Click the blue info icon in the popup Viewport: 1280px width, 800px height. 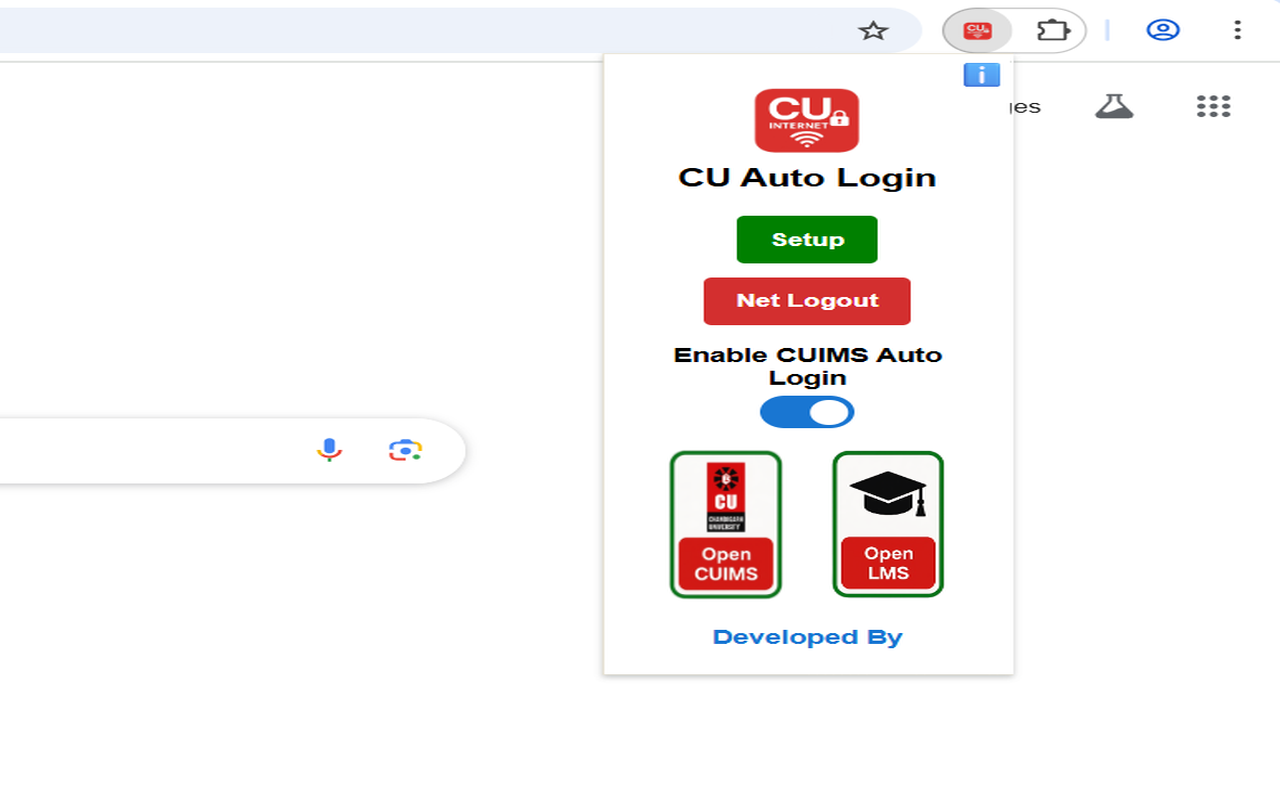pos(981,74)
